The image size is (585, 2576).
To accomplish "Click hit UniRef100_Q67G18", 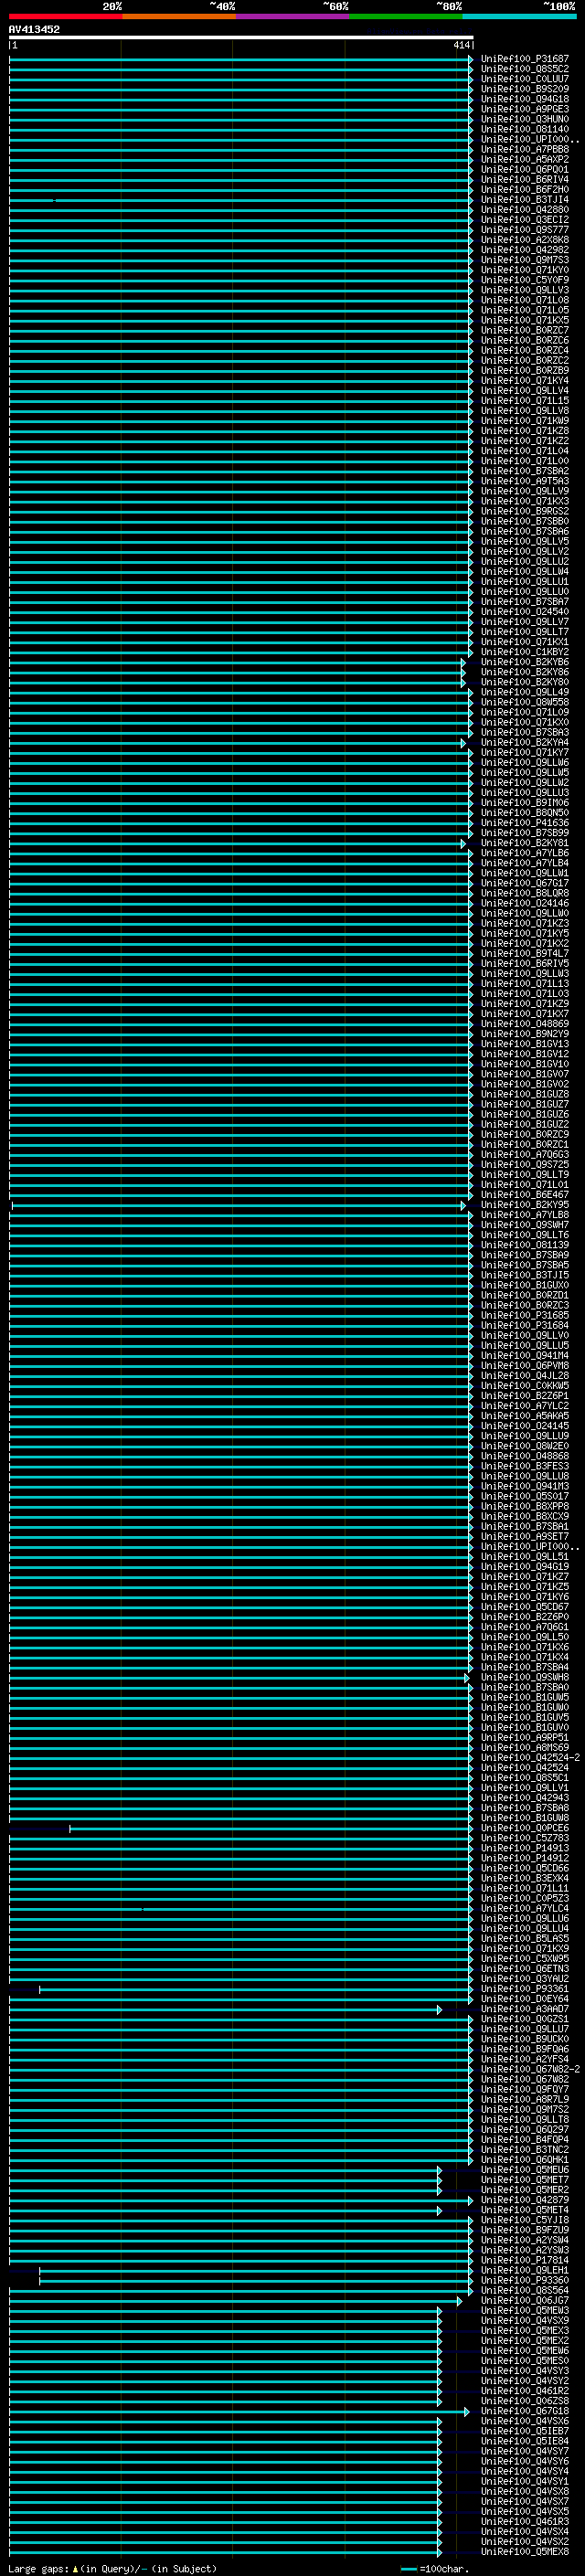I will point(524,2411).
